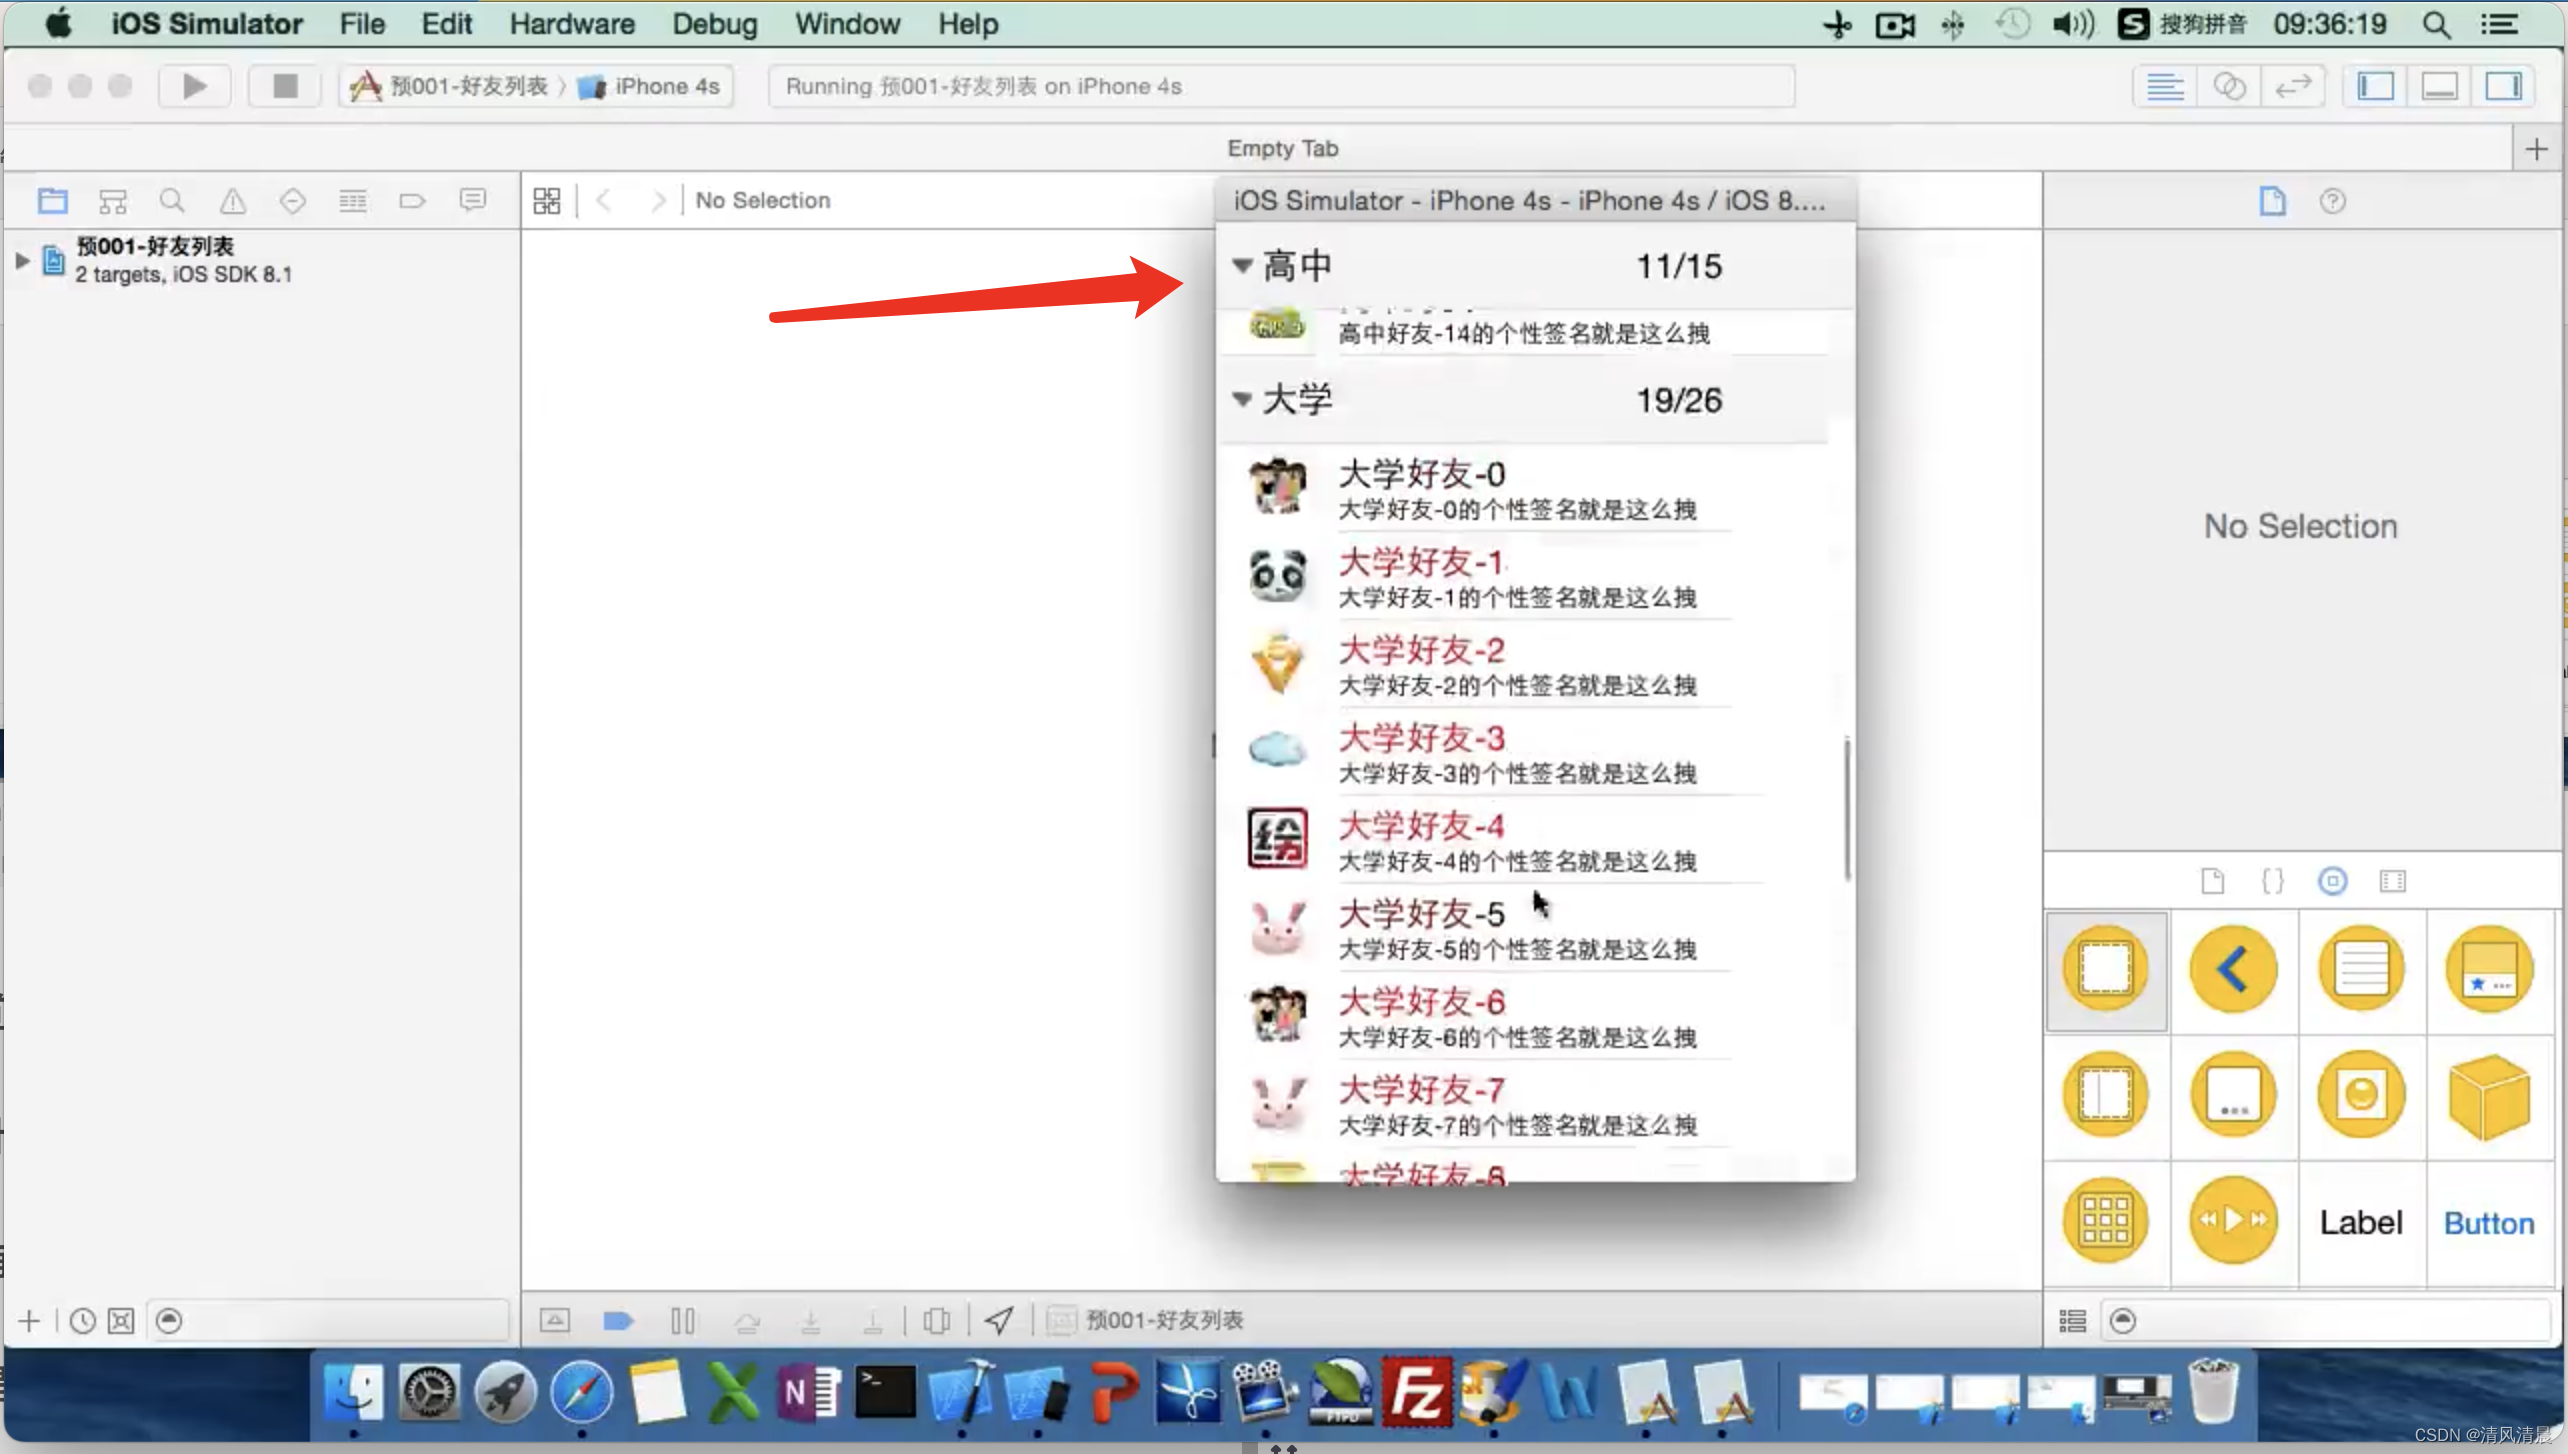The height and width of the screenshot is (1454, 2568).
Task: Toggle the utilities panel visibility
Action: [2504, 87]
